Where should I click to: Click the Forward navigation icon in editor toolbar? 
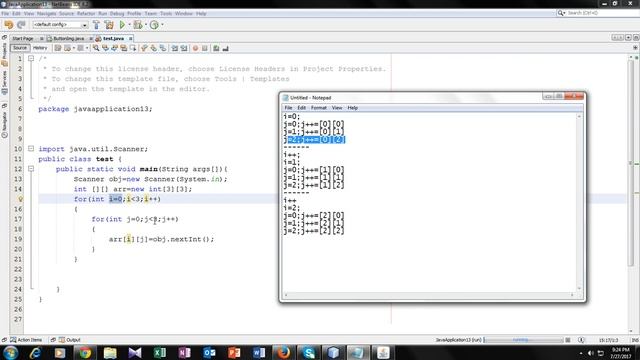pyautogui.click(x=80, y=48)
